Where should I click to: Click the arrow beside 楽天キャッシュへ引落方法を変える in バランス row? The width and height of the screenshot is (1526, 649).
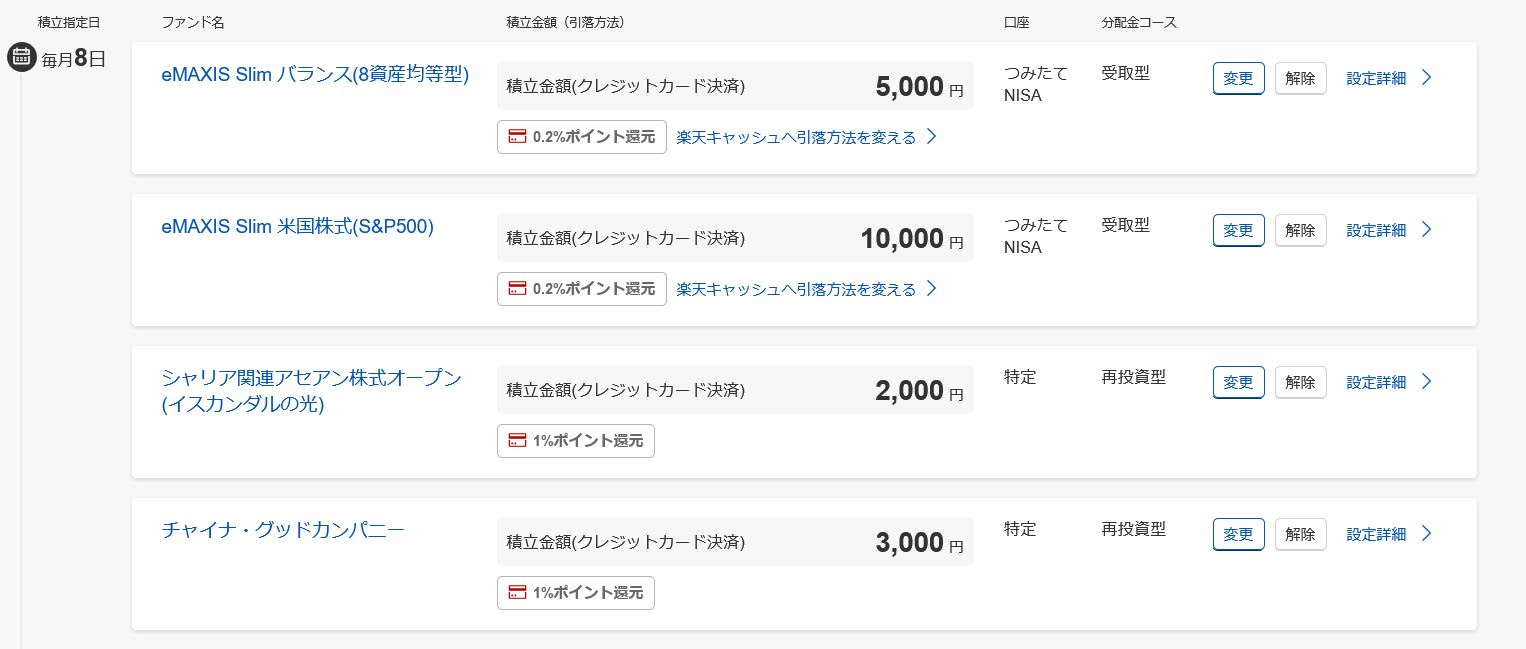click(931, 137)
